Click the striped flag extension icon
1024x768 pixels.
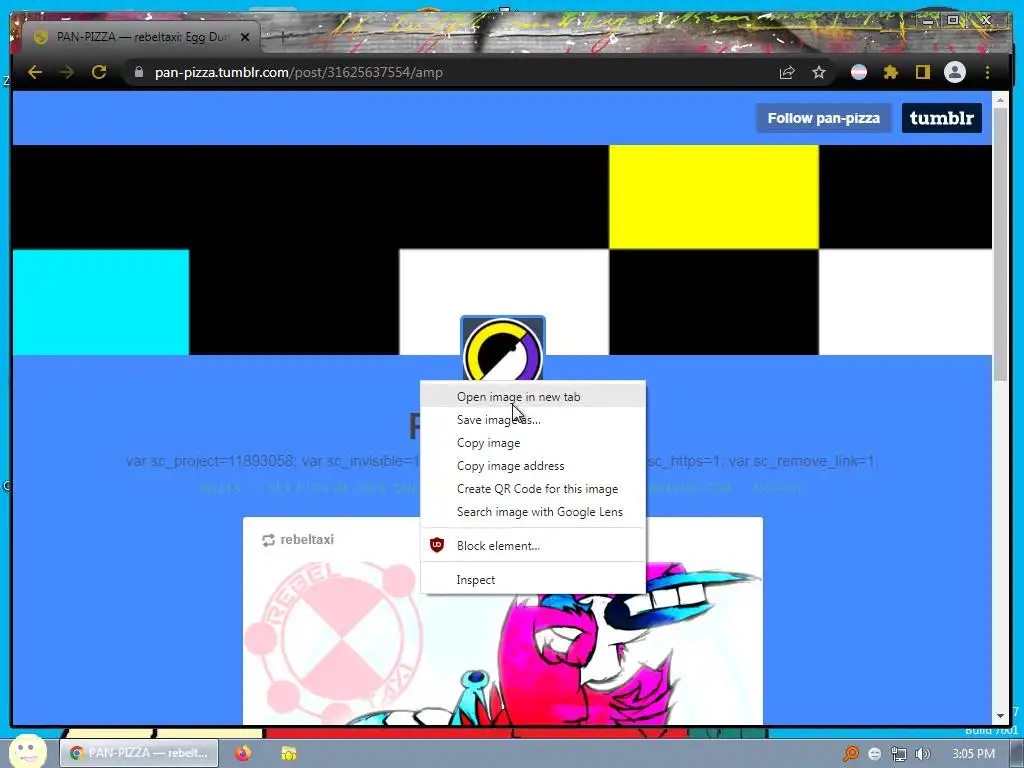tap(859, 72)
